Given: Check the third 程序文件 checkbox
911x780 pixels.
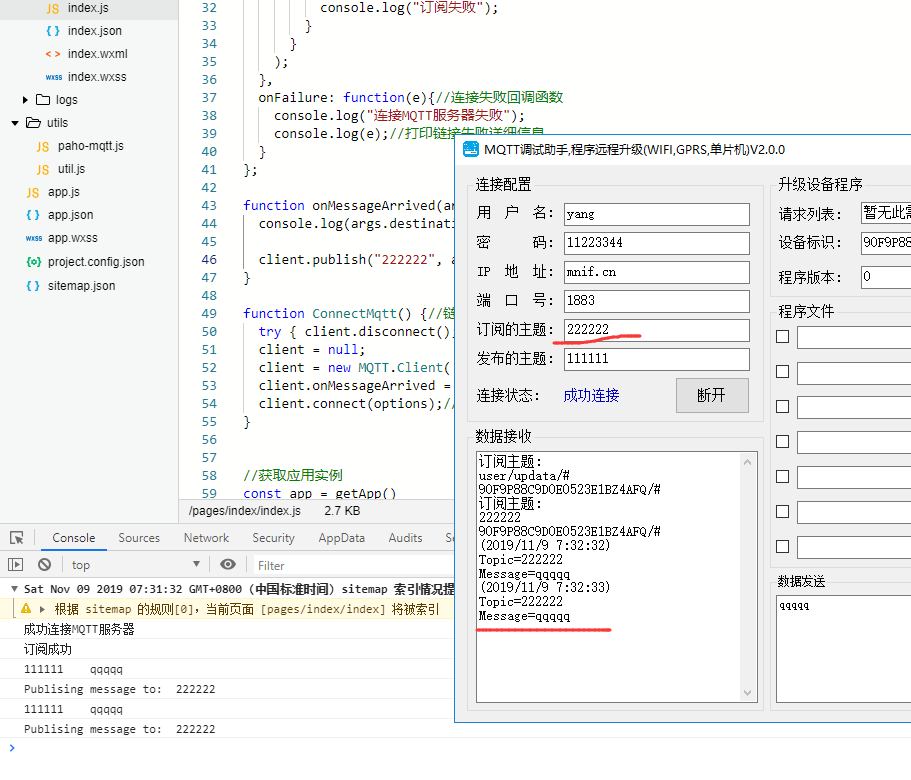Looking at the screenshot, I should click(x=783, y=407).
